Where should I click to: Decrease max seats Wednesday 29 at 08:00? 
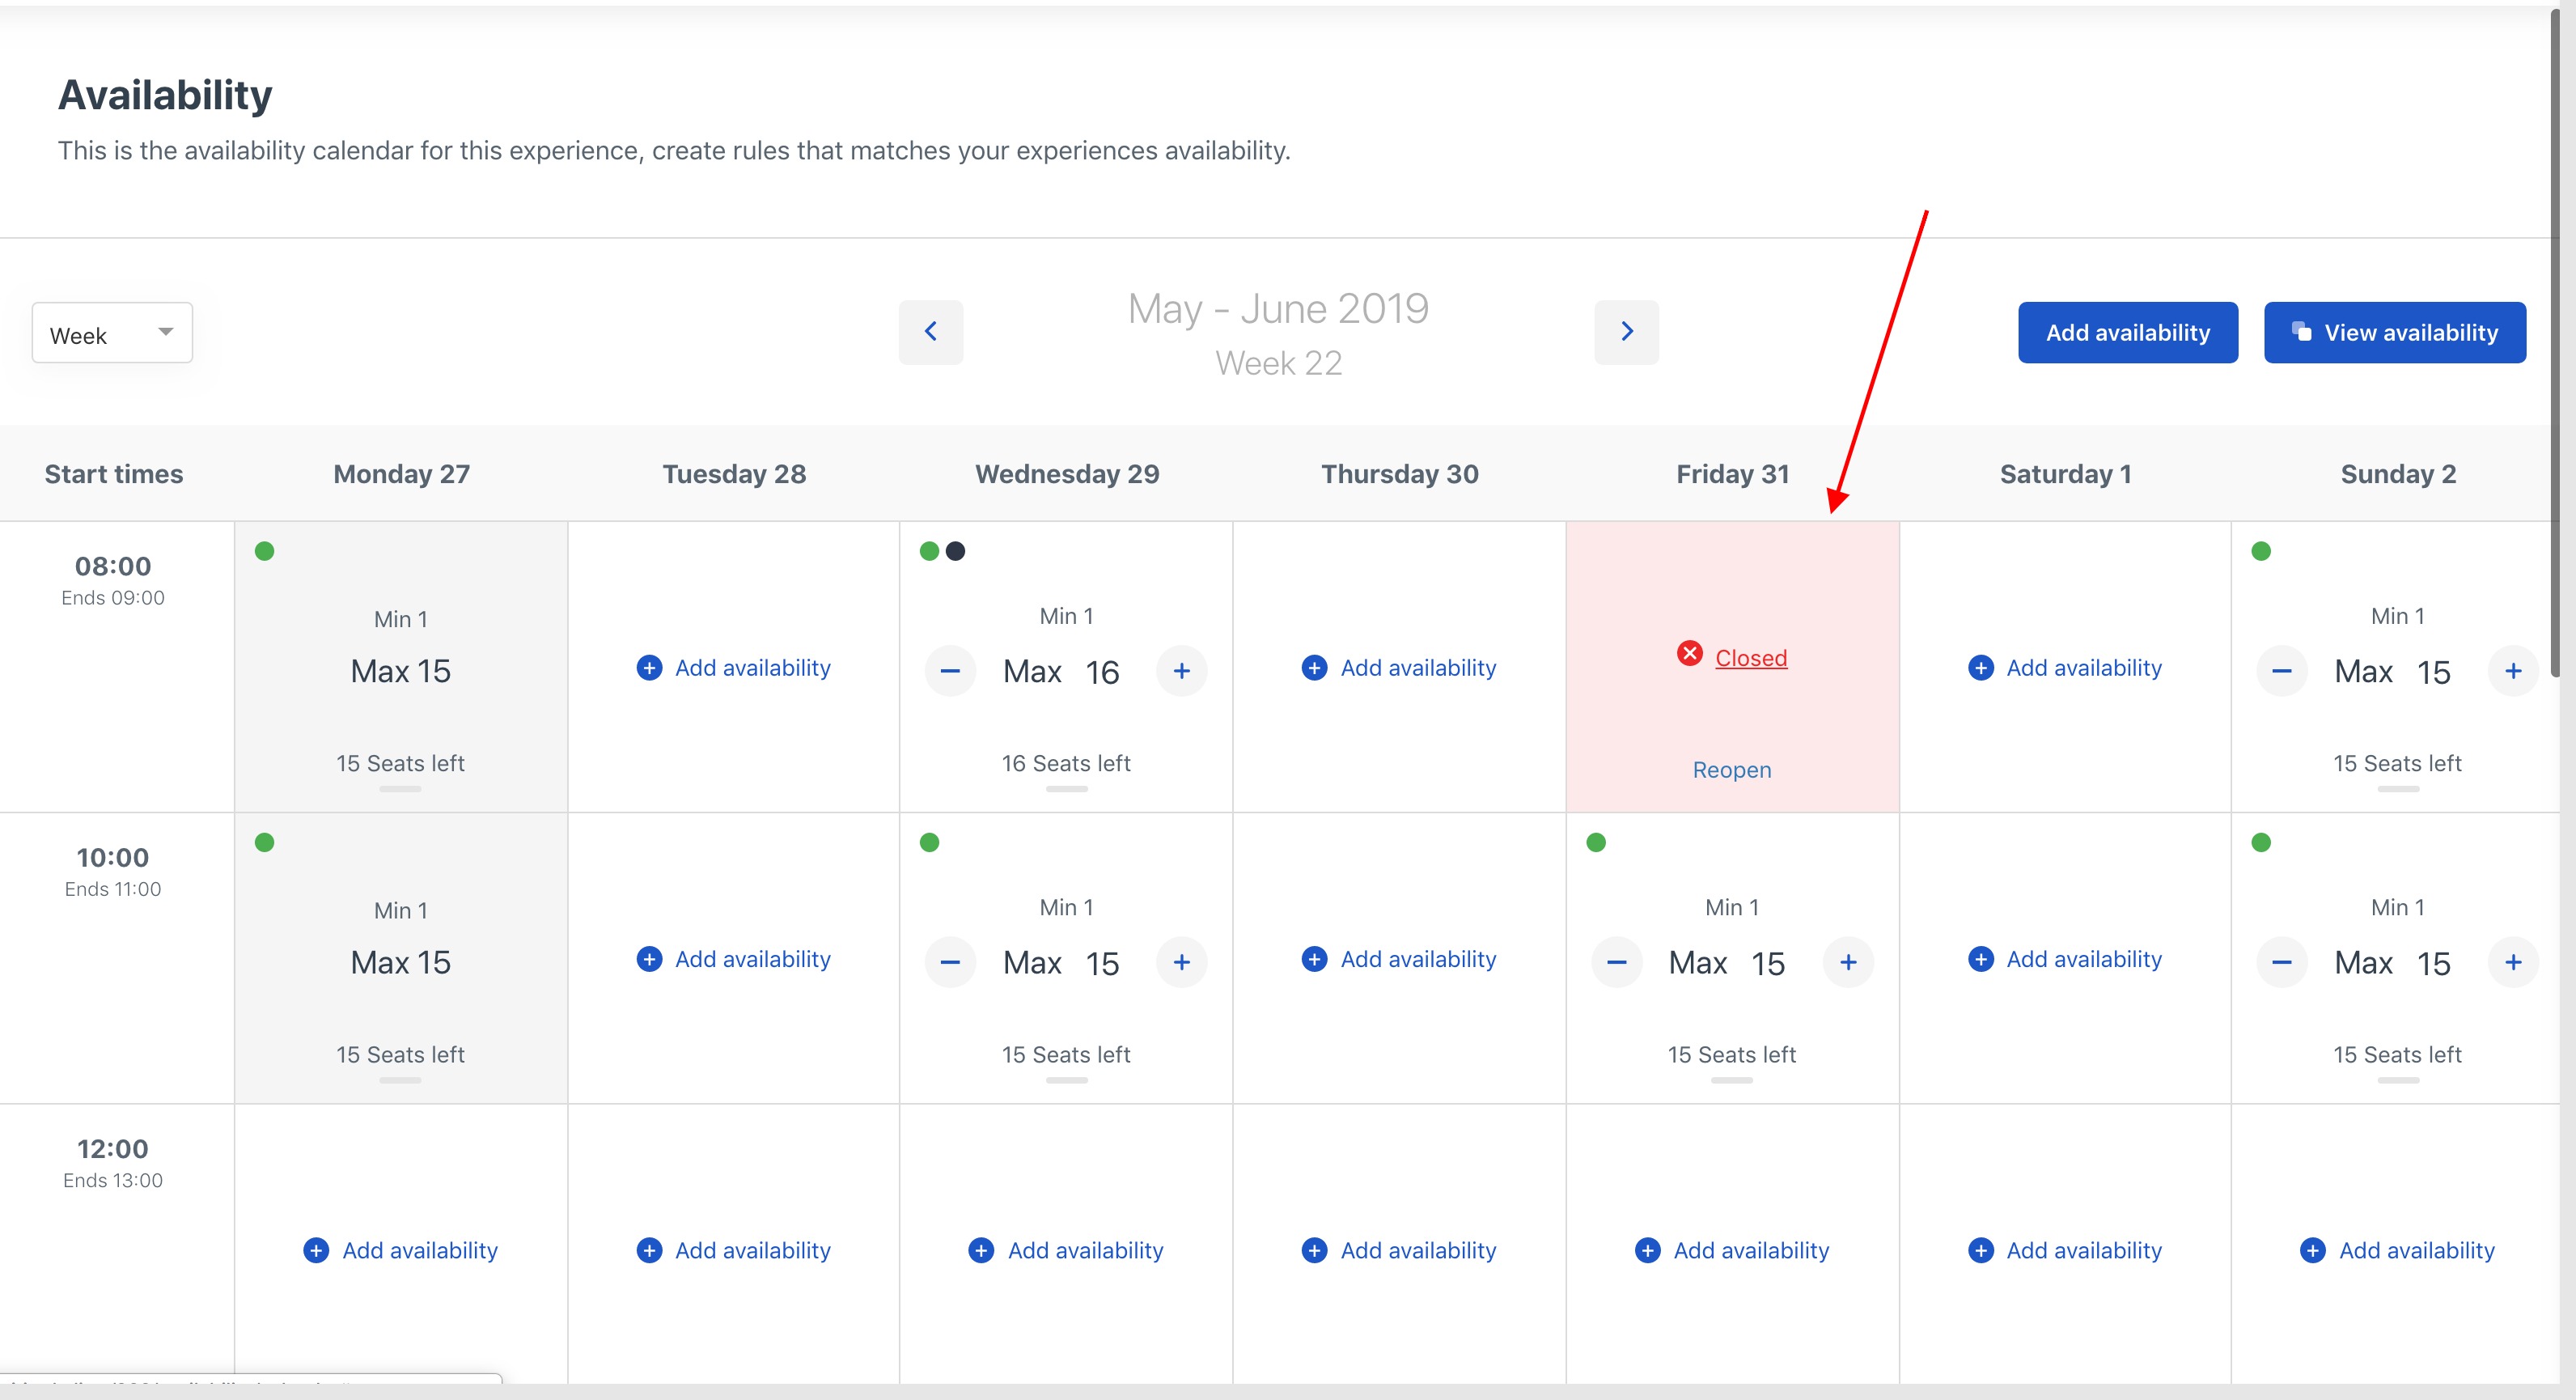pyautogui.click(x=950, y=671)
